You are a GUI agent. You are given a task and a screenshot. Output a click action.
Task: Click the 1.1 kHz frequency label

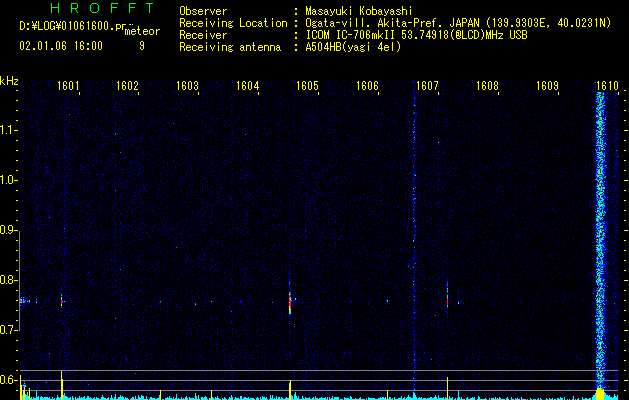tap(9, 130)
